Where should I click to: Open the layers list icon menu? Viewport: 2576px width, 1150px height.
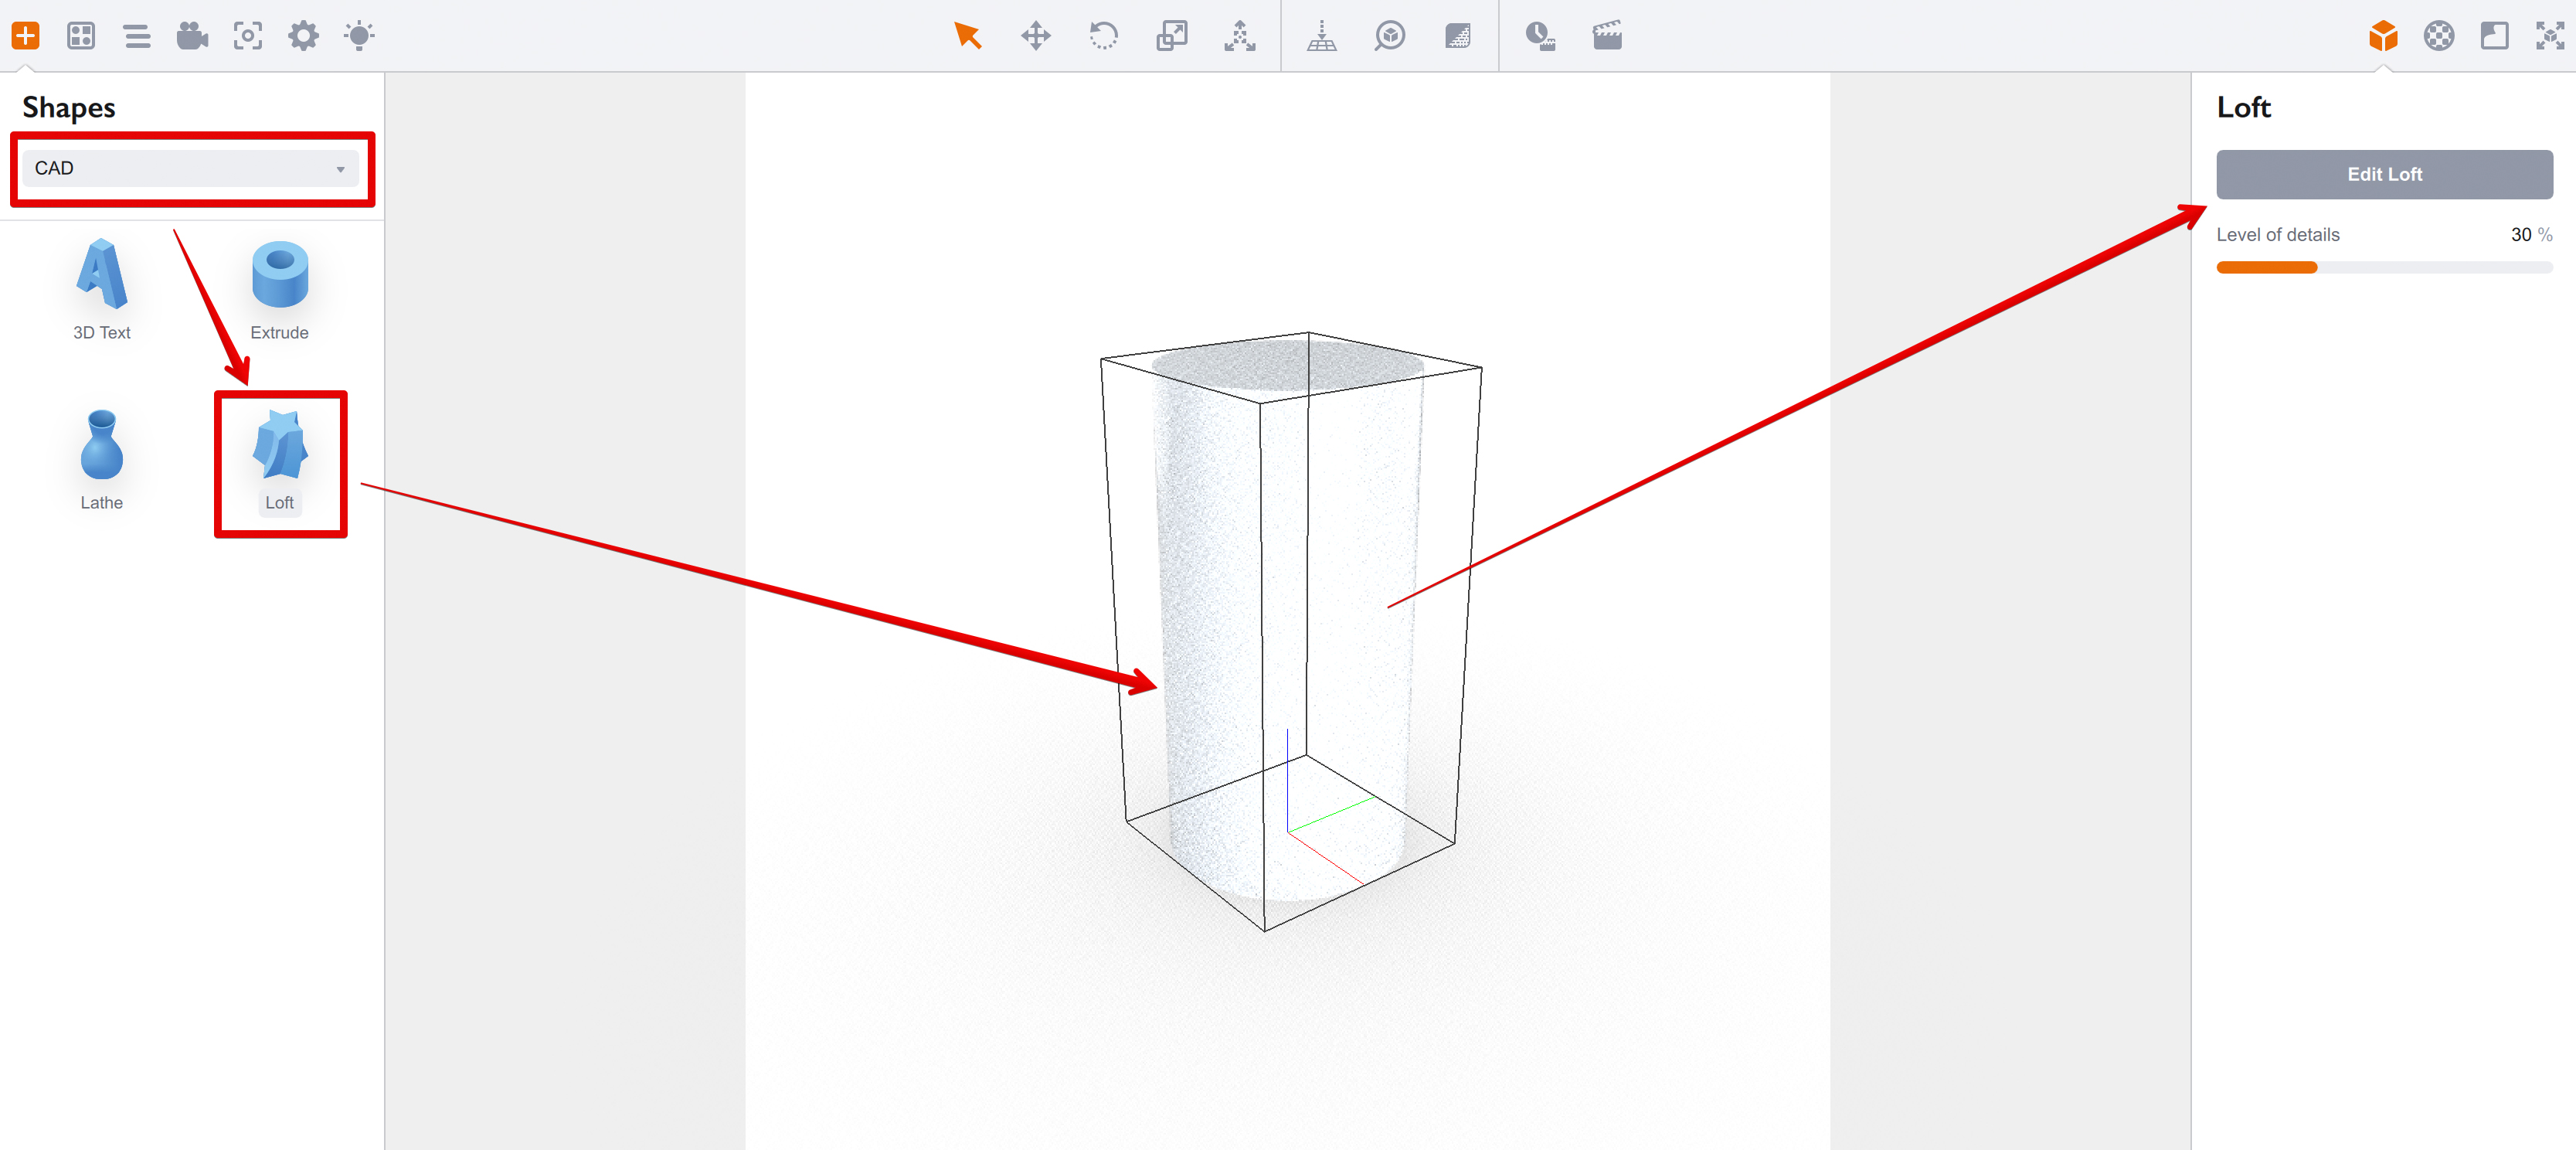coord(137,36)
